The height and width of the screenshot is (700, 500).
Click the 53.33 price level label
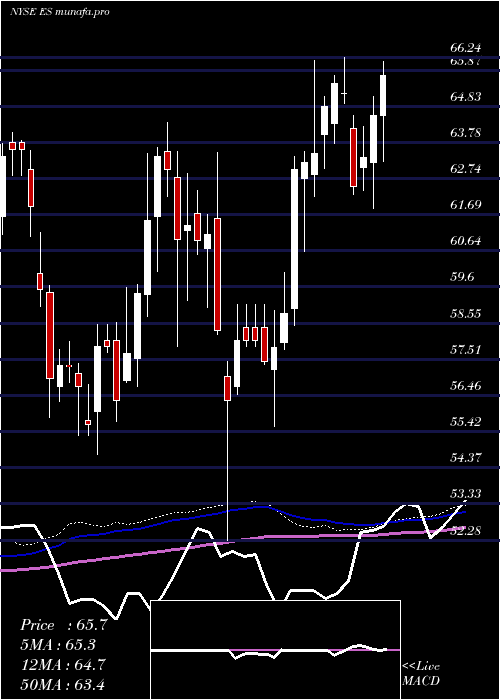click(466, 494)
